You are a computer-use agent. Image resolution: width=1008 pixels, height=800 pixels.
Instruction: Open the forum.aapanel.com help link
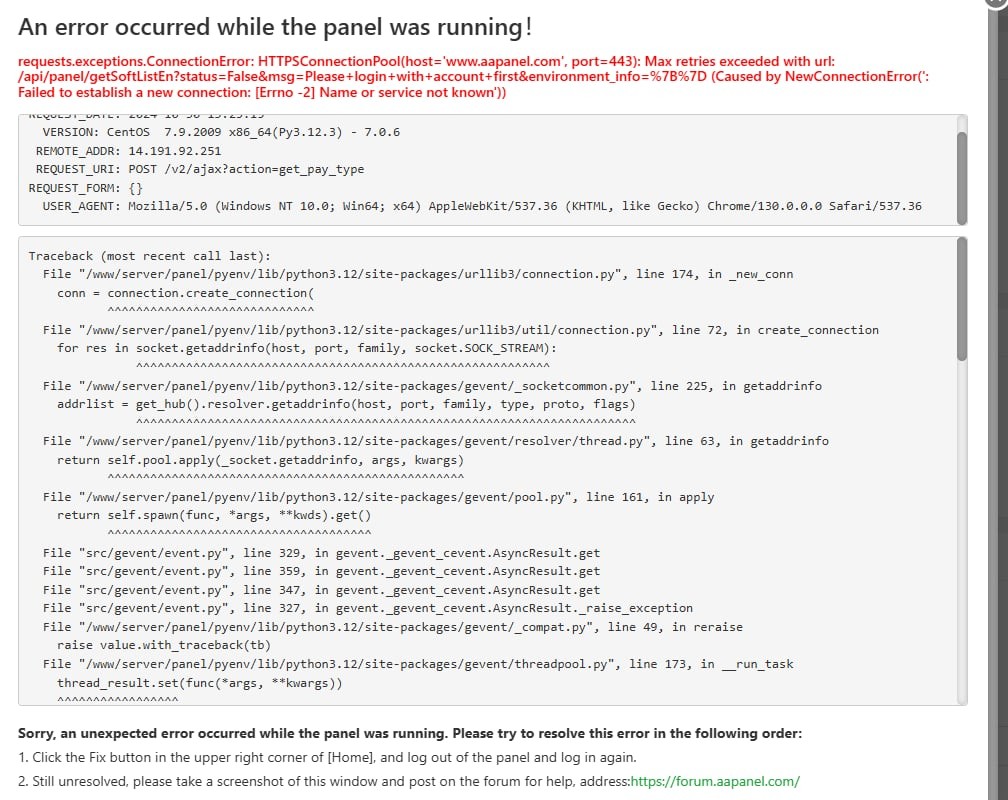pos(715,781)
